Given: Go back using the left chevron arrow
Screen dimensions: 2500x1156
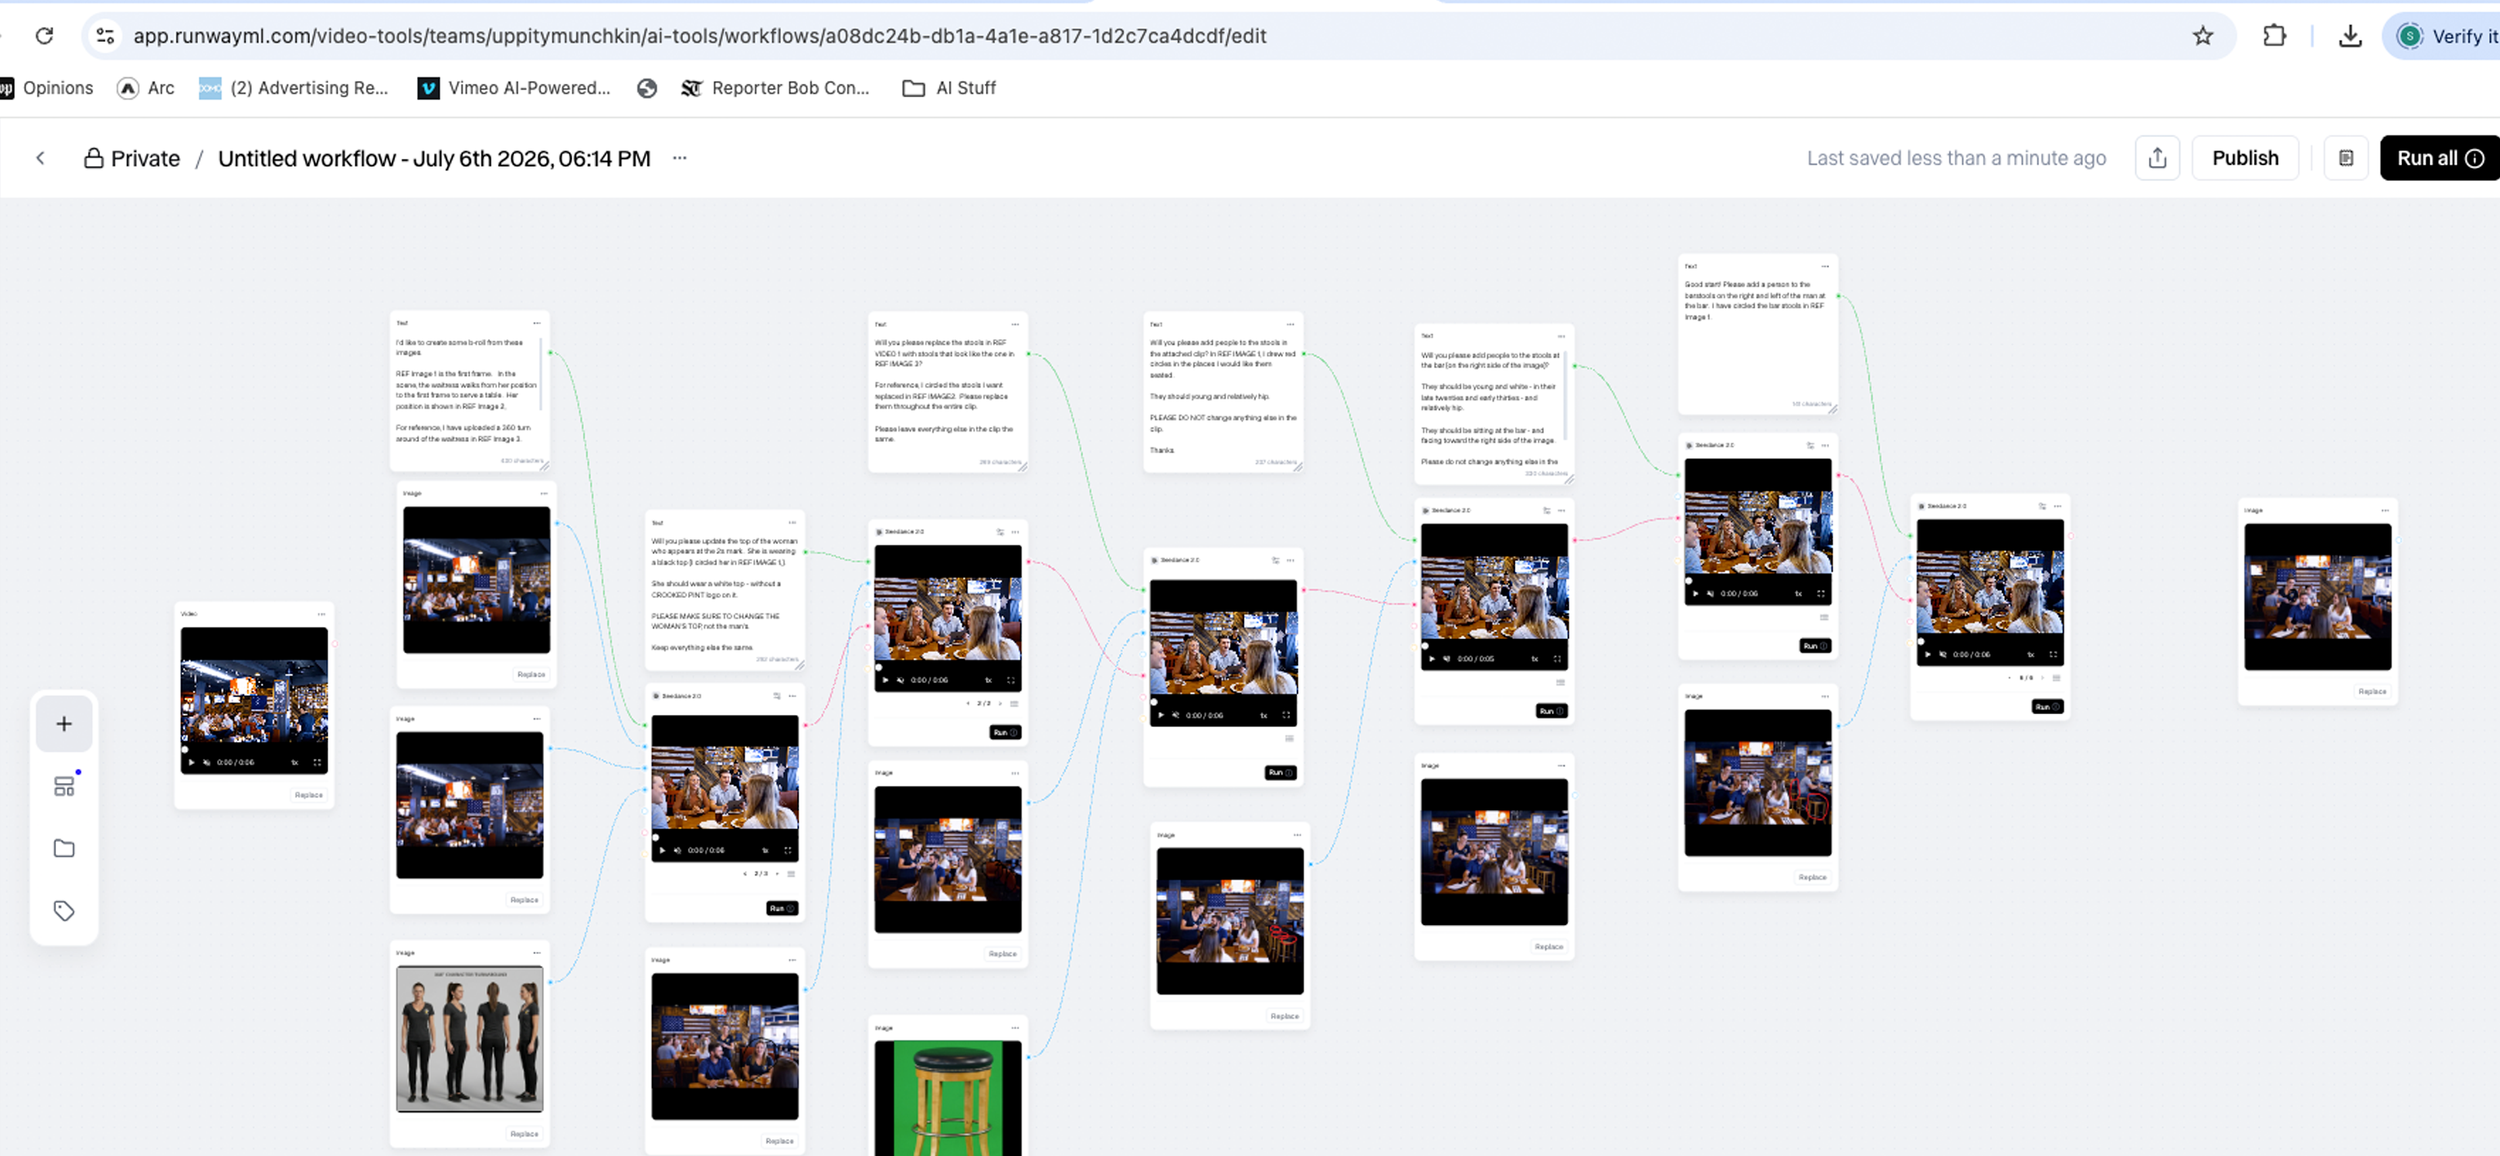Looking at the screenshot, I should 41,158.
